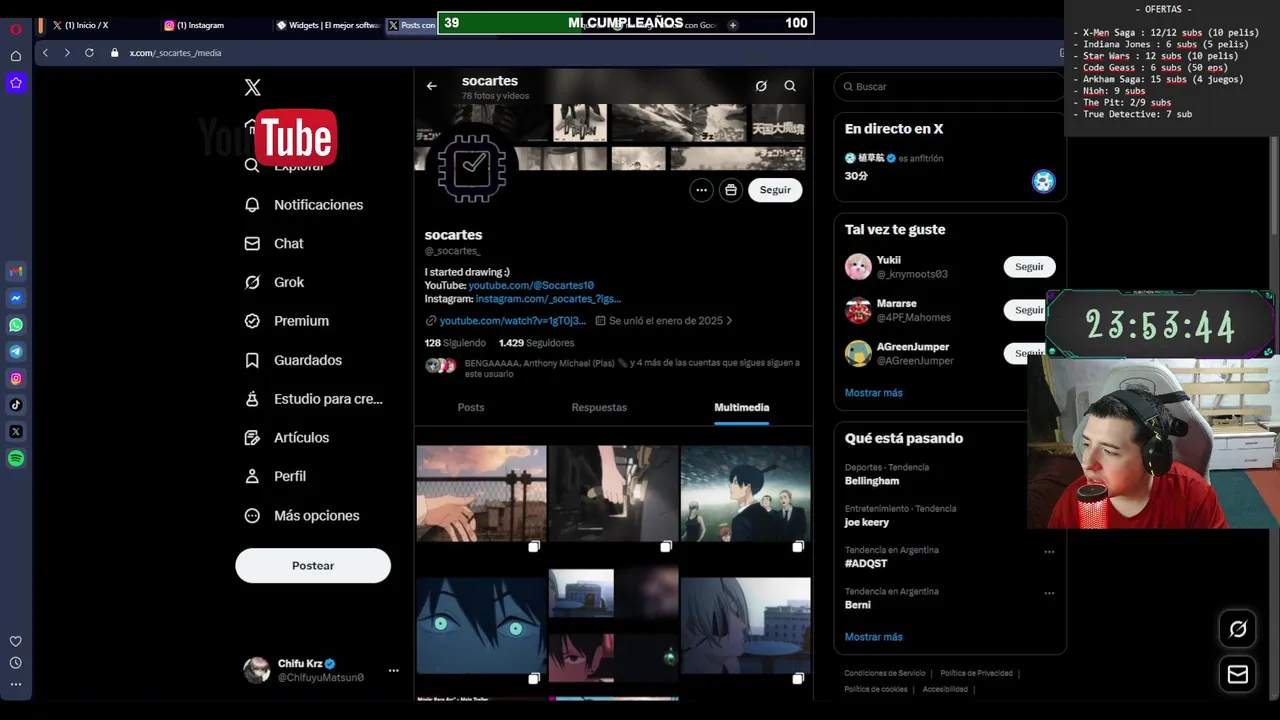This screenshot has height=720, width=1280.
Task: Click the subscribe icon next to Seguir
Action: 731,190
